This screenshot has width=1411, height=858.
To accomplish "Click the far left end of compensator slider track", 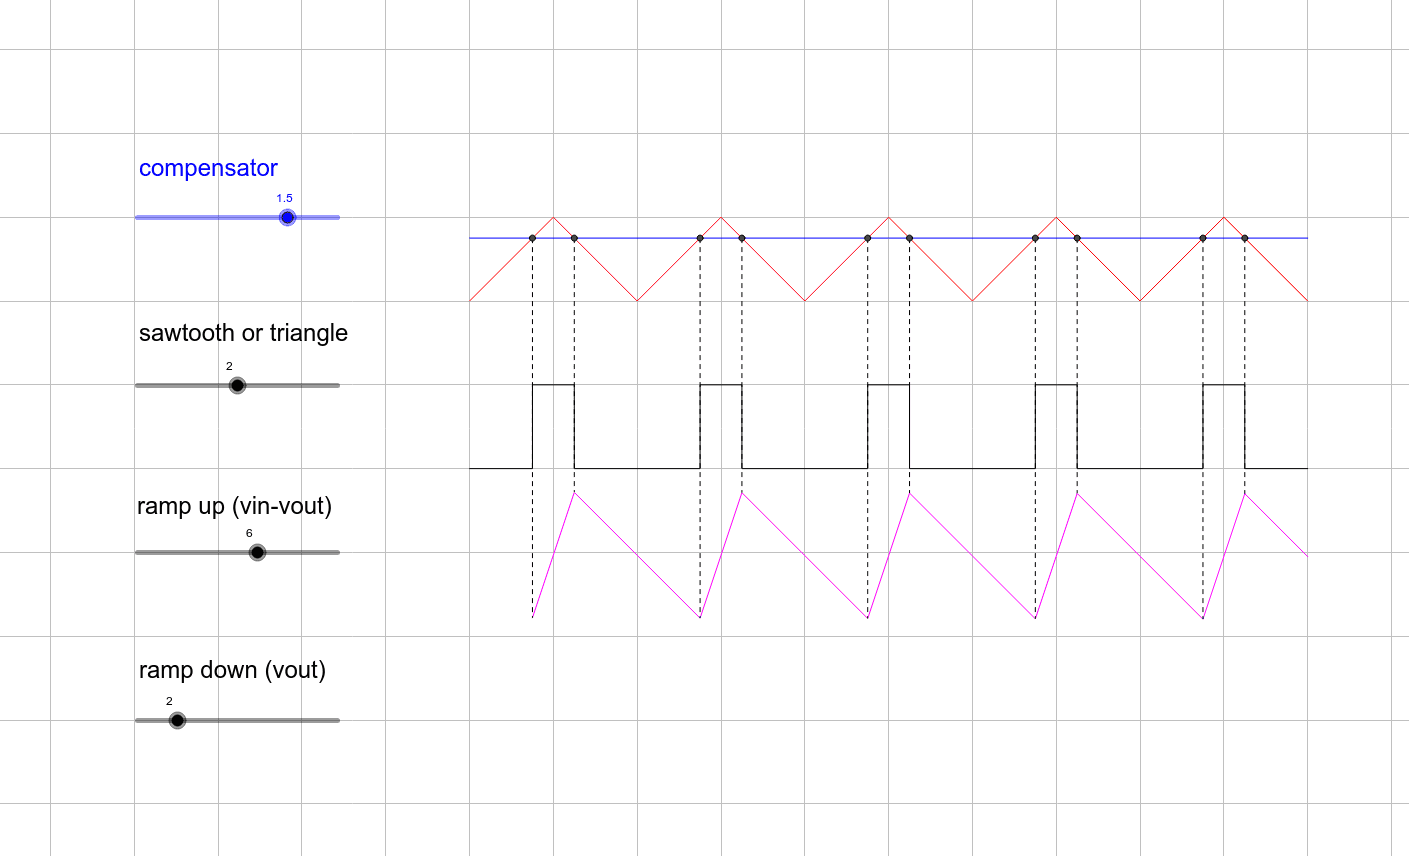I will pyautogui.click(x=138, y=217).
